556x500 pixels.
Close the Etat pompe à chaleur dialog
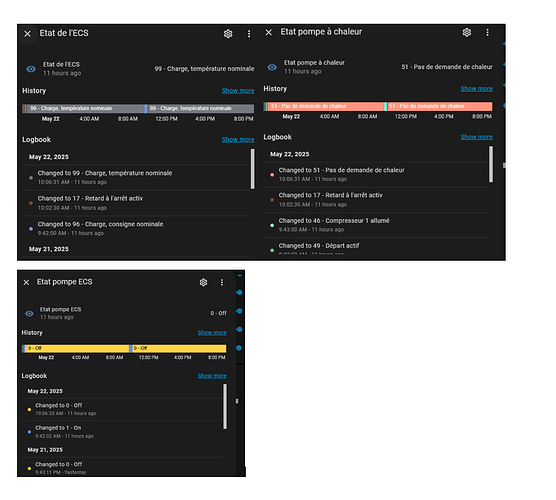click(269, 32)
